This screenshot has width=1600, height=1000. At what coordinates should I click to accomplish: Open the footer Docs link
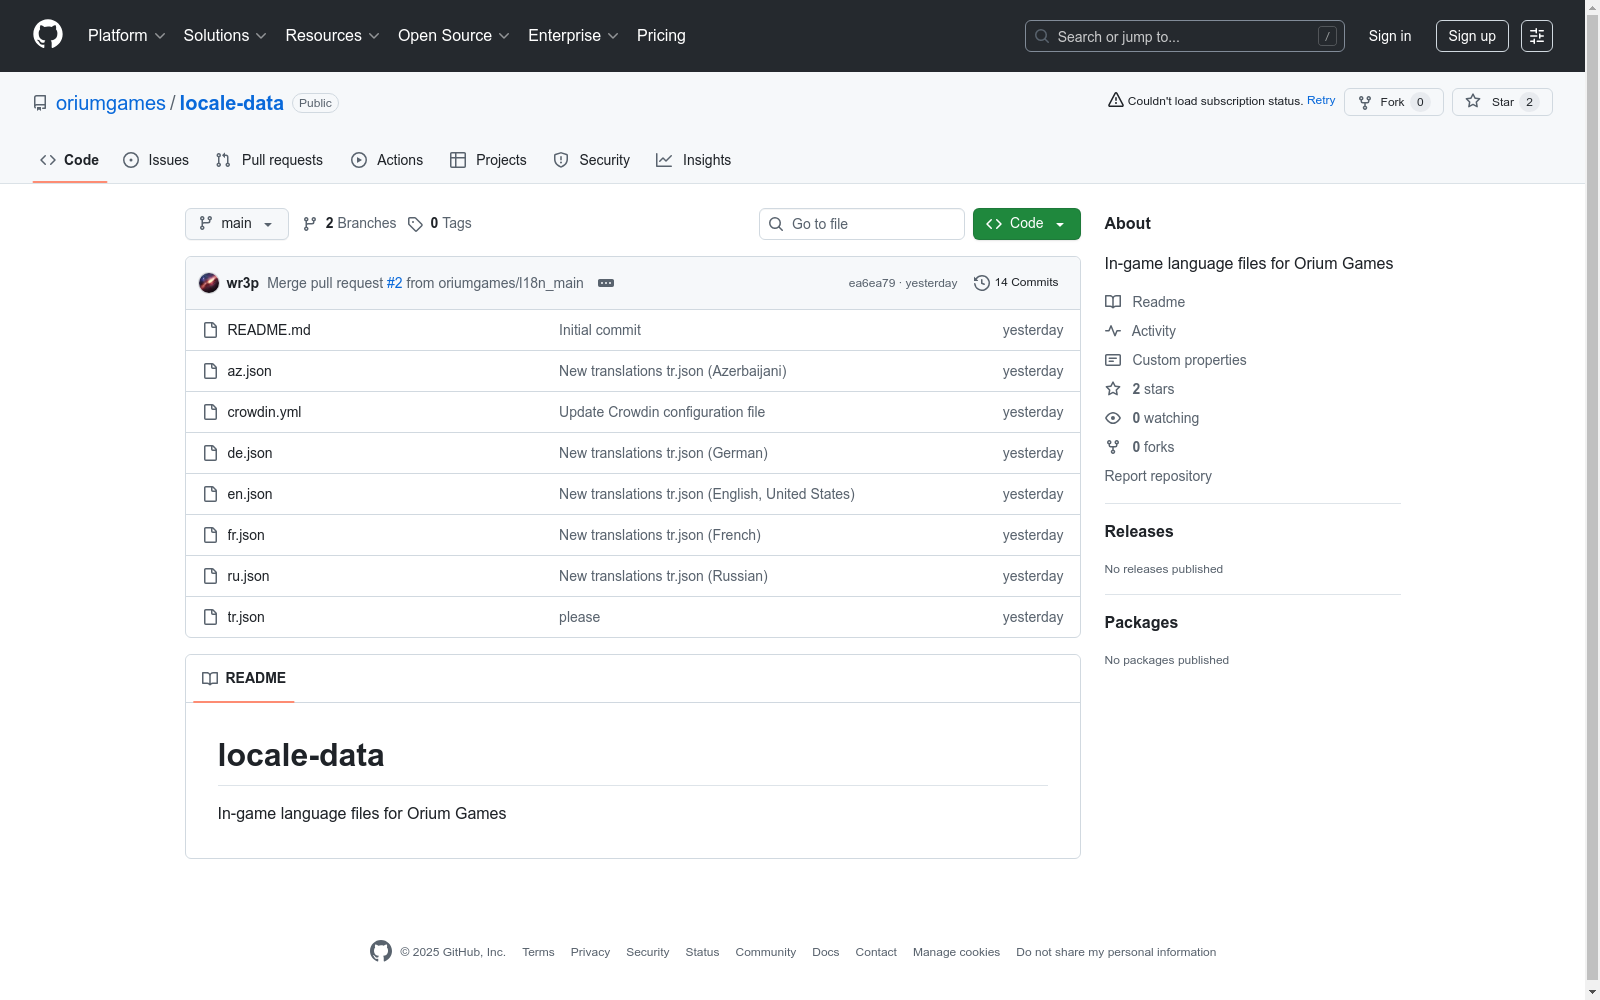click(x=826, y=952)
